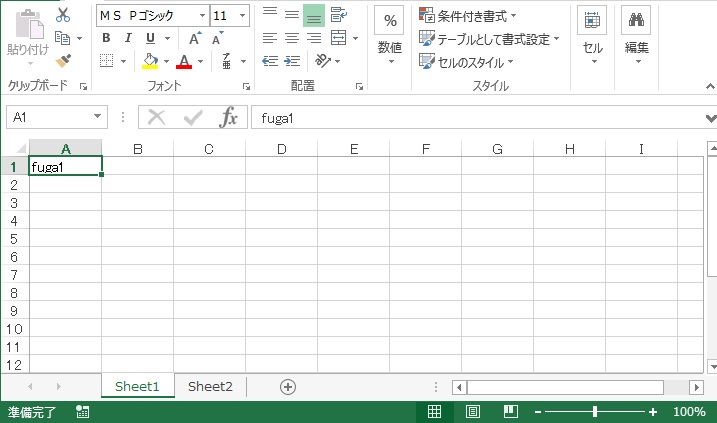Expand the borders dropdown arrow
Image resolution: width=717 pixels, height=423 pixels.
(123, 61)
